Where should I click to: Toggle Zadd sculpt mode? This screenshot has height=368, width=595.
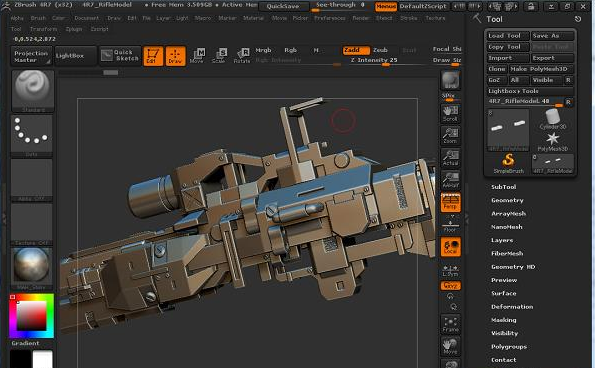(356, 50)
